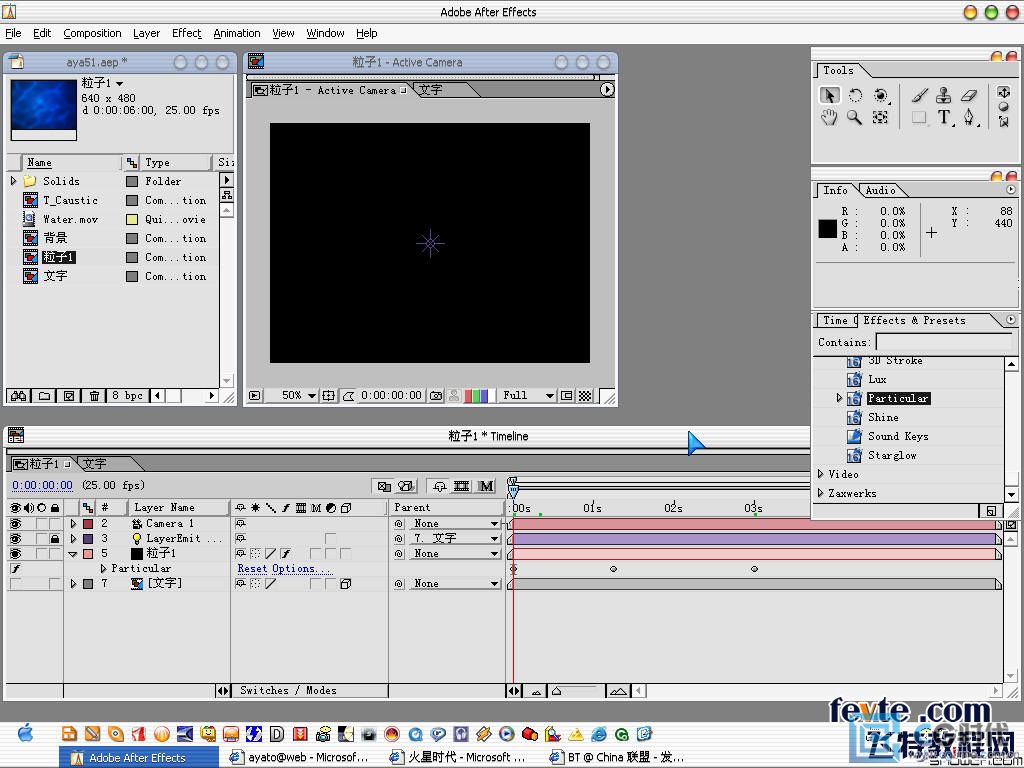Toggle the 3D switch on 文字 layer
Viewport: 1024px width, 768px height.
click(345, 584)
